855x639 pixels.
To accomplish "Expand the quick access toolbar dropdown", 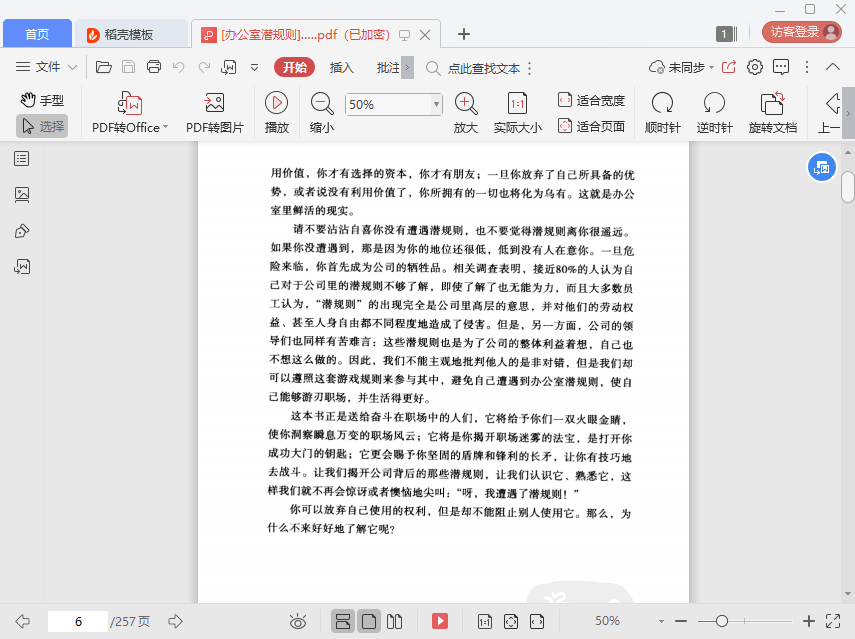I will [254, 68].
